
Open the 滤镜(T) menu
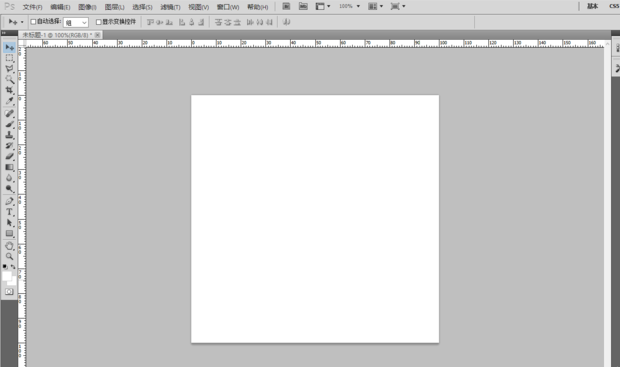click(x=170, y=7)
